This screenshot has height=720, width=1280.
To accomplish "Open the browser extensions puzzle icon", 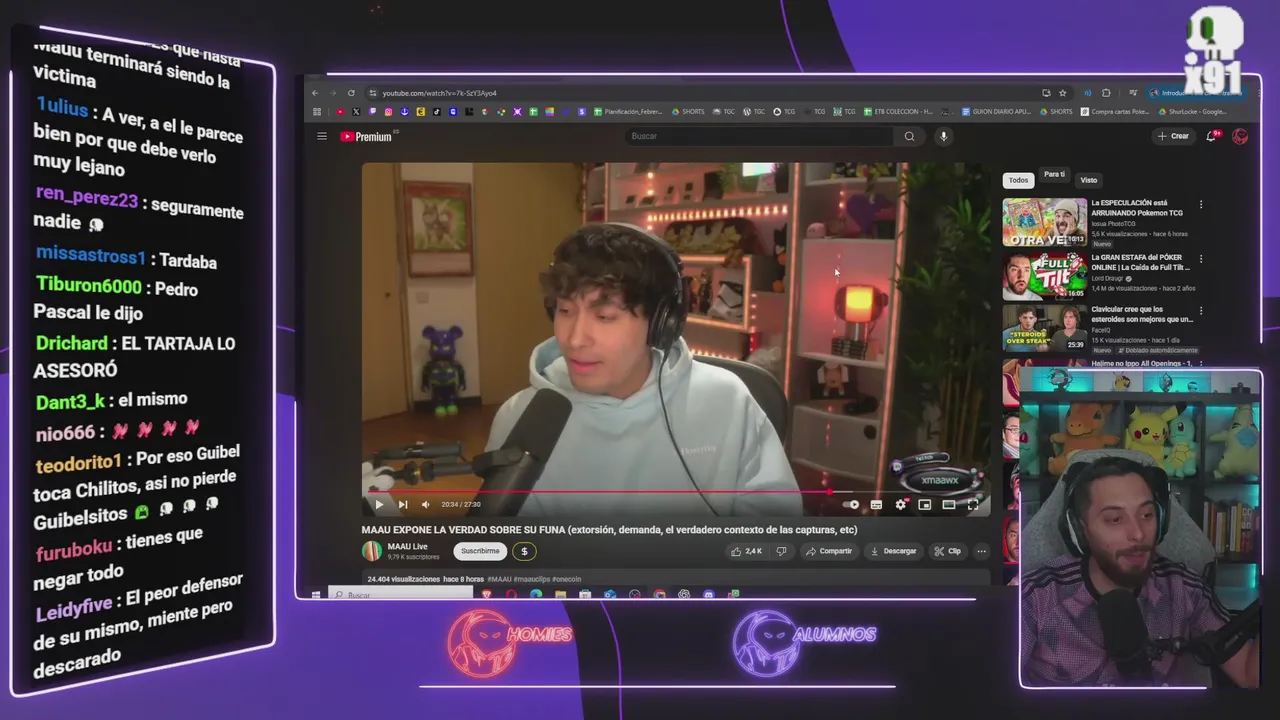I will coord(1106,93).
